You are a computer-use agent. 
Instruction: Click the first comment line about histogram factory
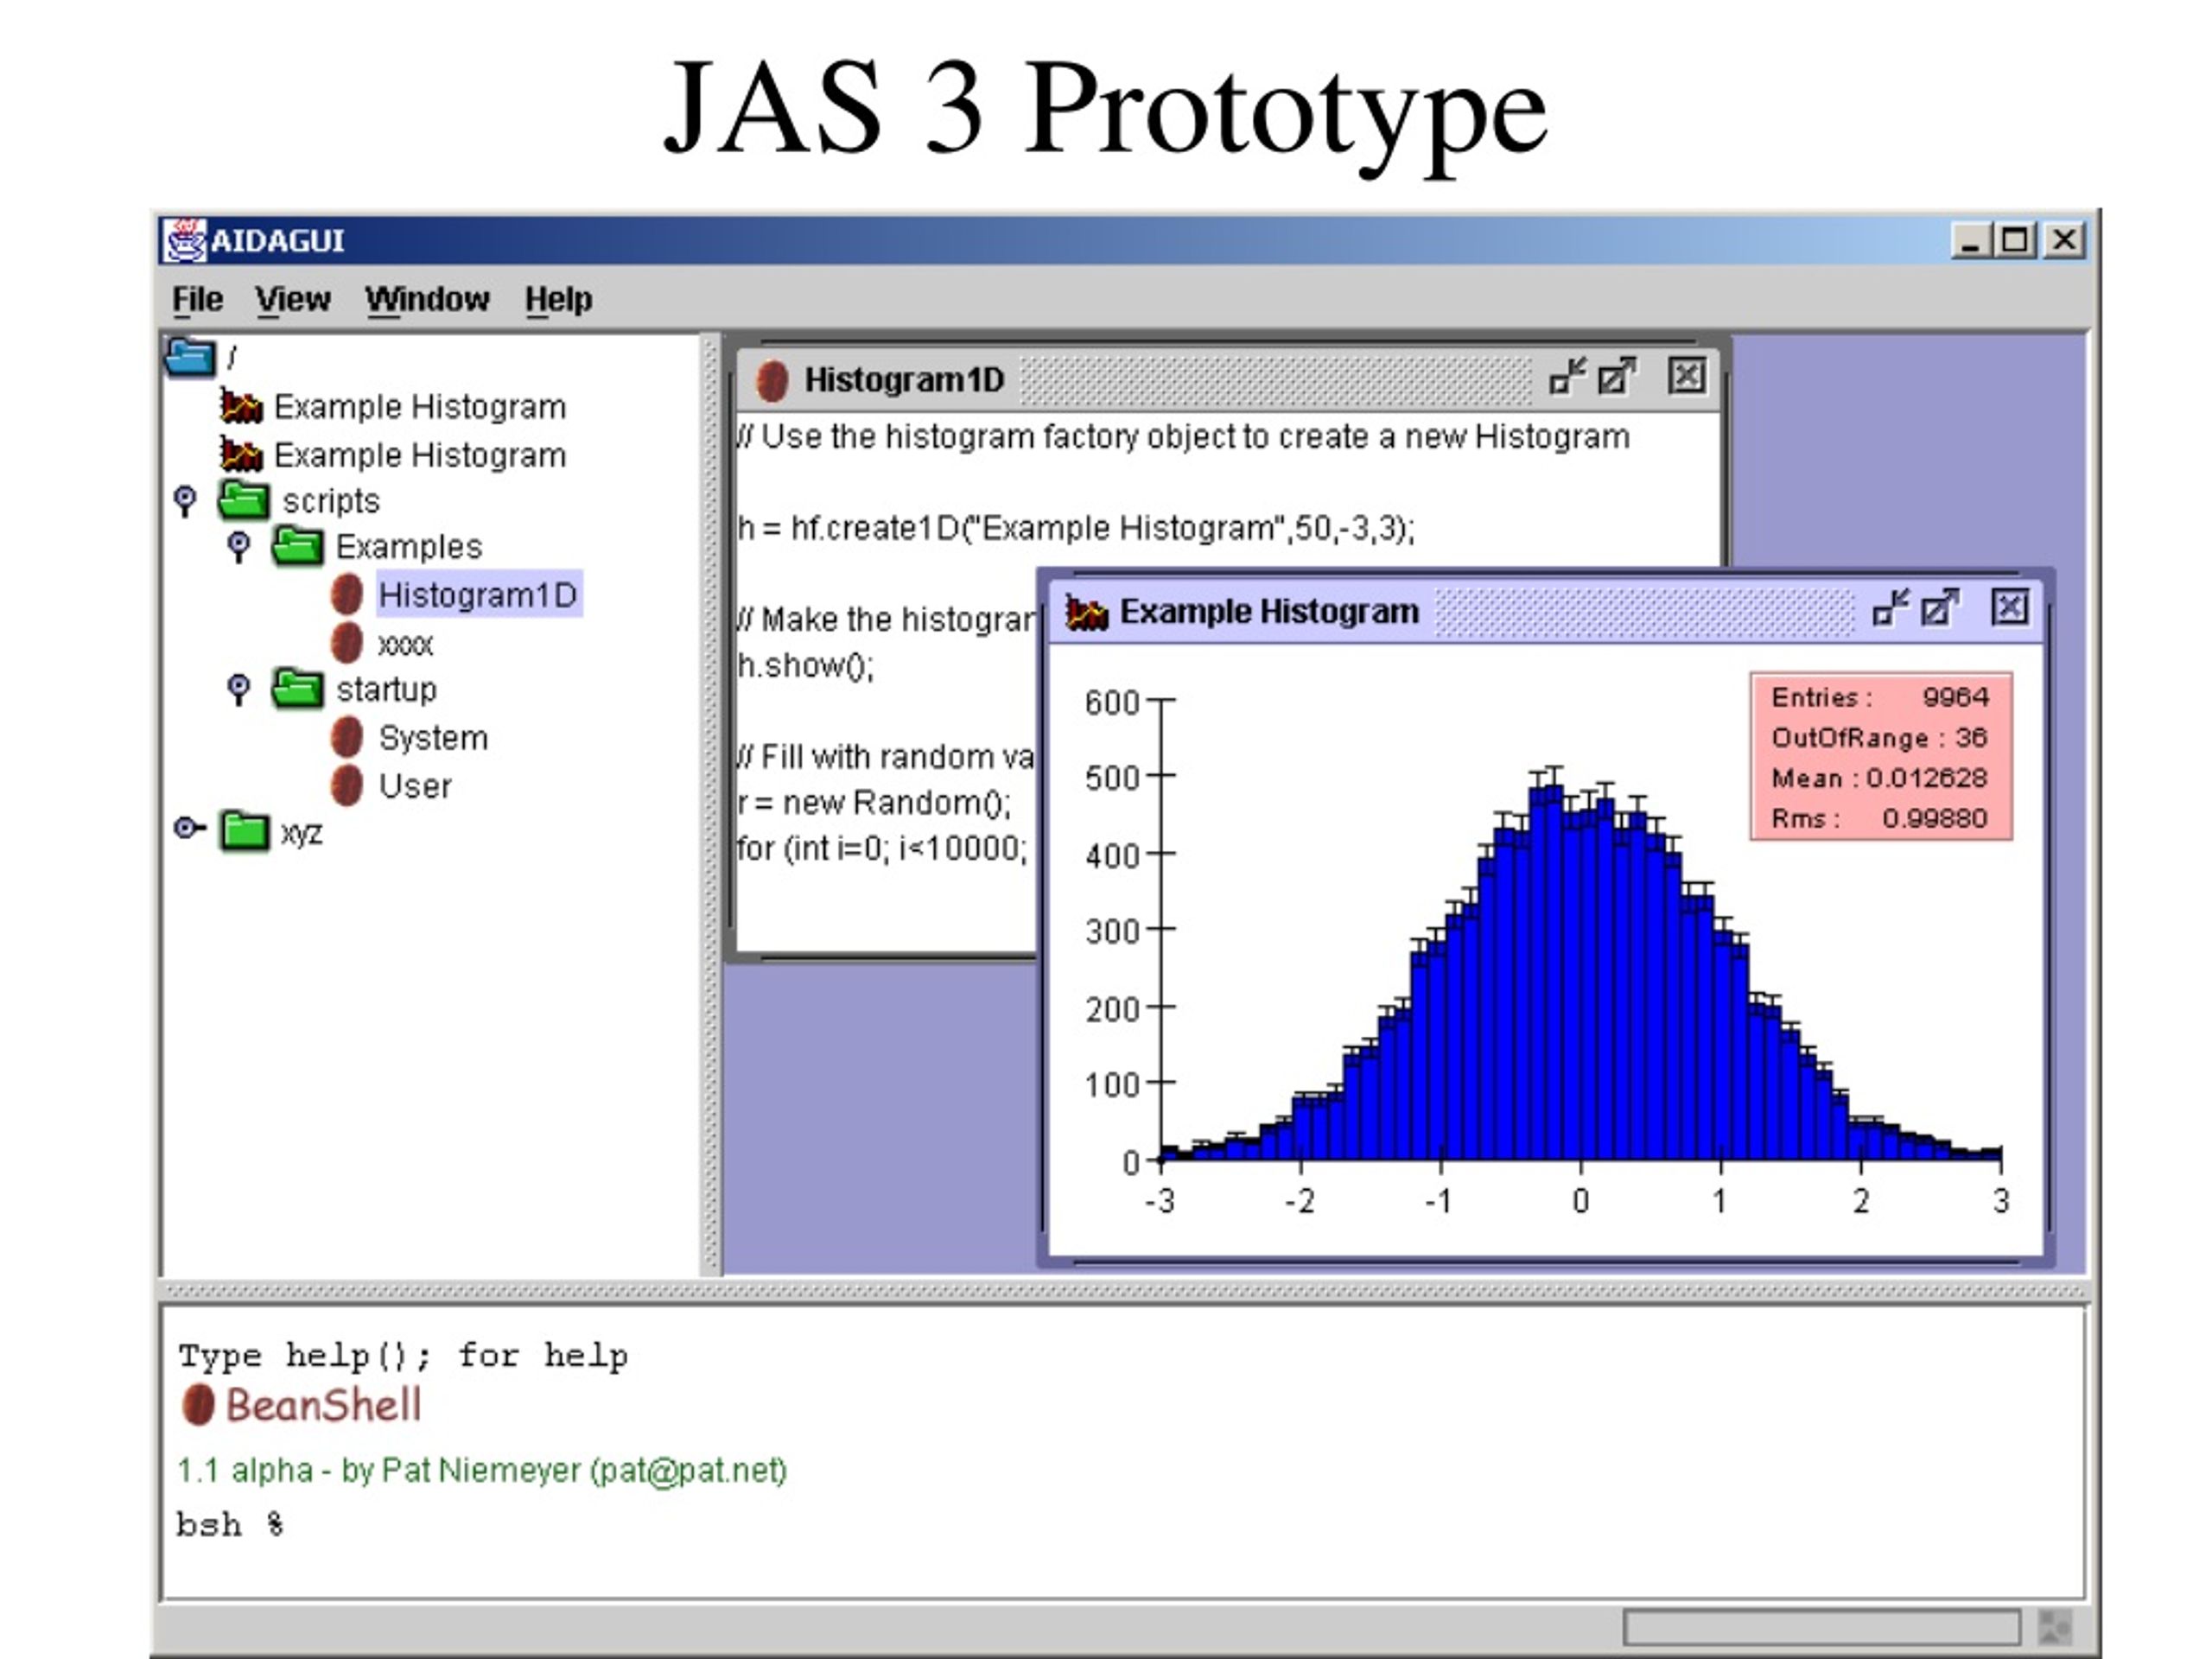coord(1184,437)
